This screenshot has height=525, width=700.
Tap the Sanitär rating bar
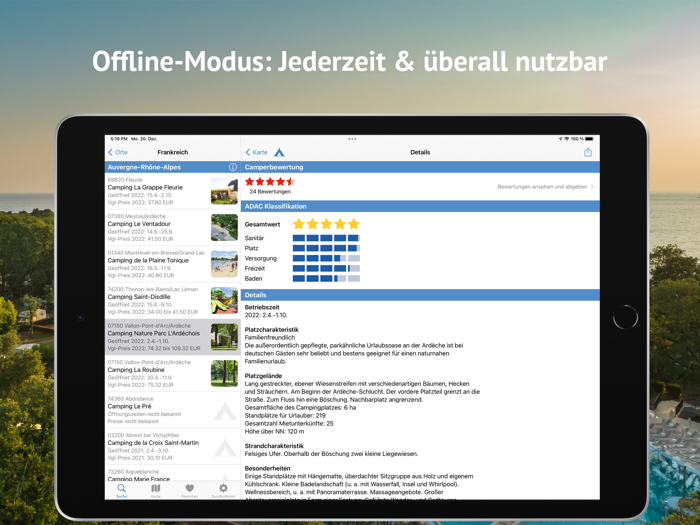(x=326, y=238)
